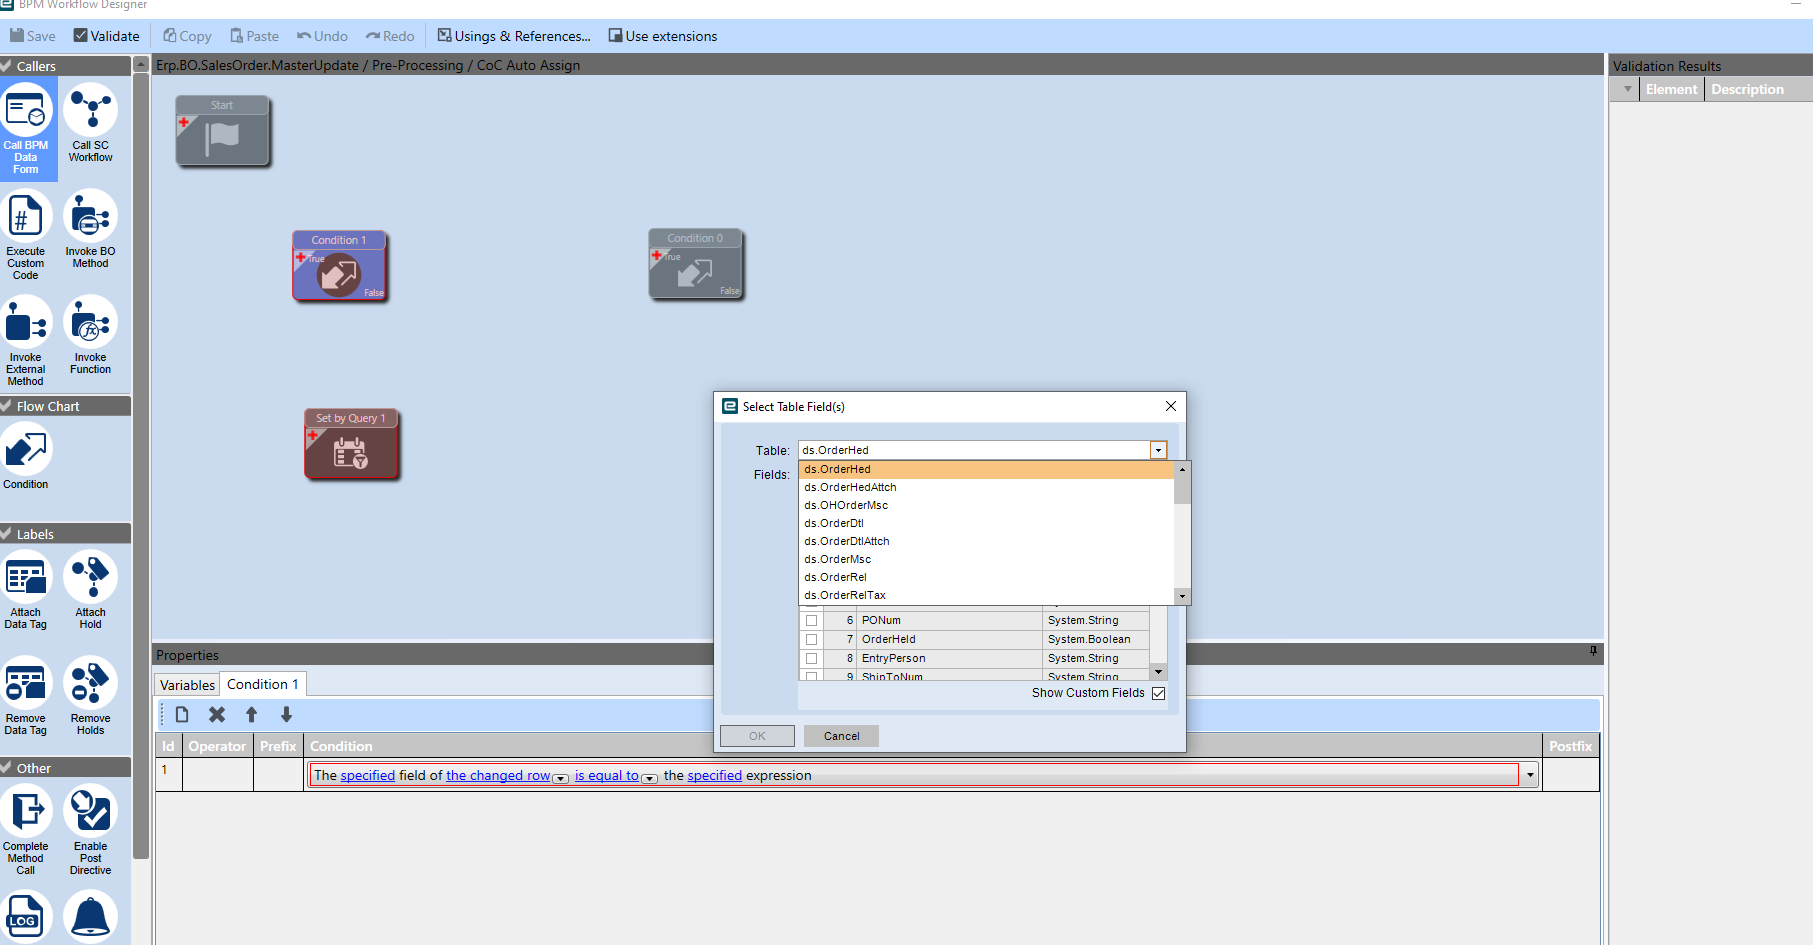Choose ds.OHOrderMsc from the table list
Image resolution: width=1813 pixels, height=945 pixels.
coord(986,505)
